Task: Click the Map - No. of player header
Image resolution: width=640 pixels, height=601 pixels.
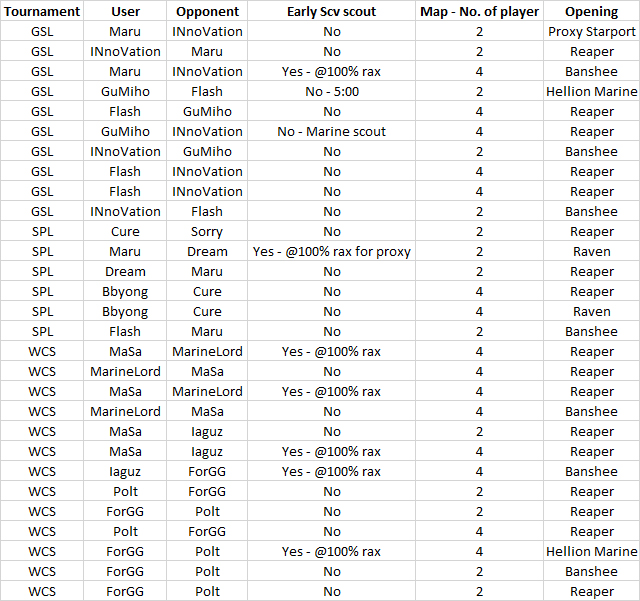Action: tap(479, 11)
